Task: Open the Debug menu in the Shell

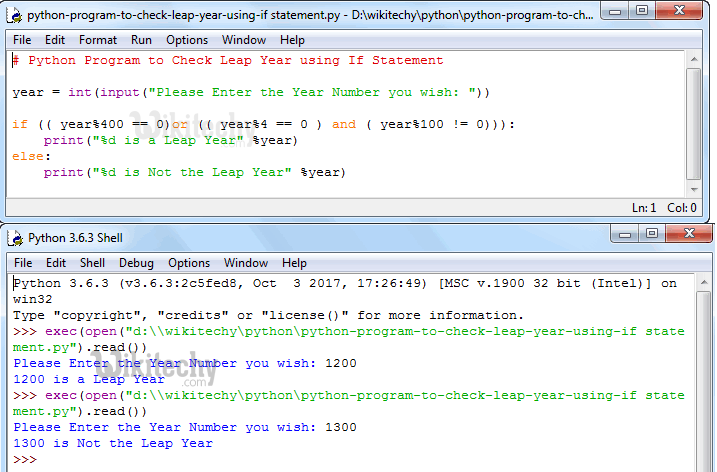Action: click(137, 263)
